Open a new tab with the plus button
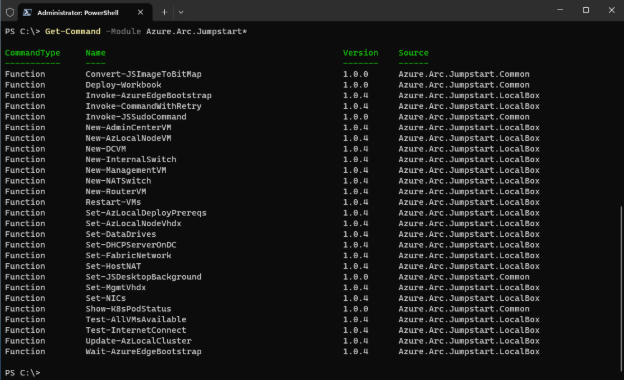Screen dimensions: 624x380 pos(164,12)
